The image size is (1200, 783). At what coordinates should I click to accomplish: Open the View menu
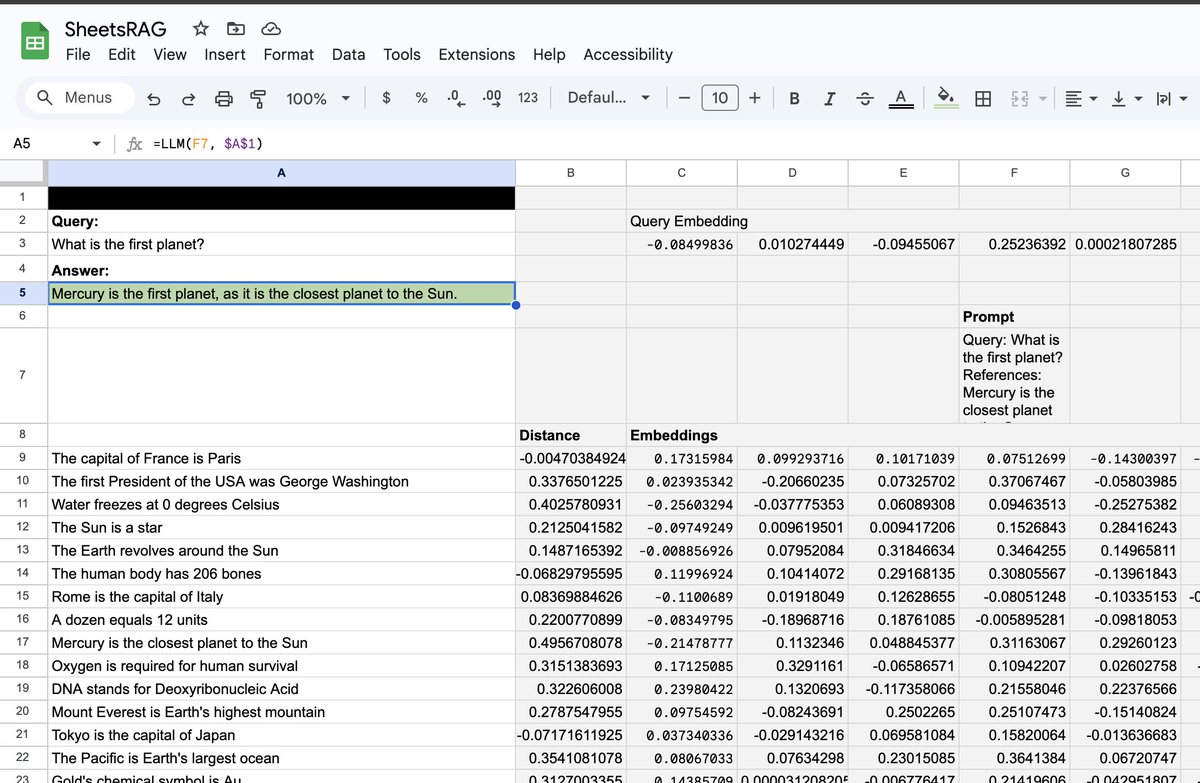tap(170, 55)
